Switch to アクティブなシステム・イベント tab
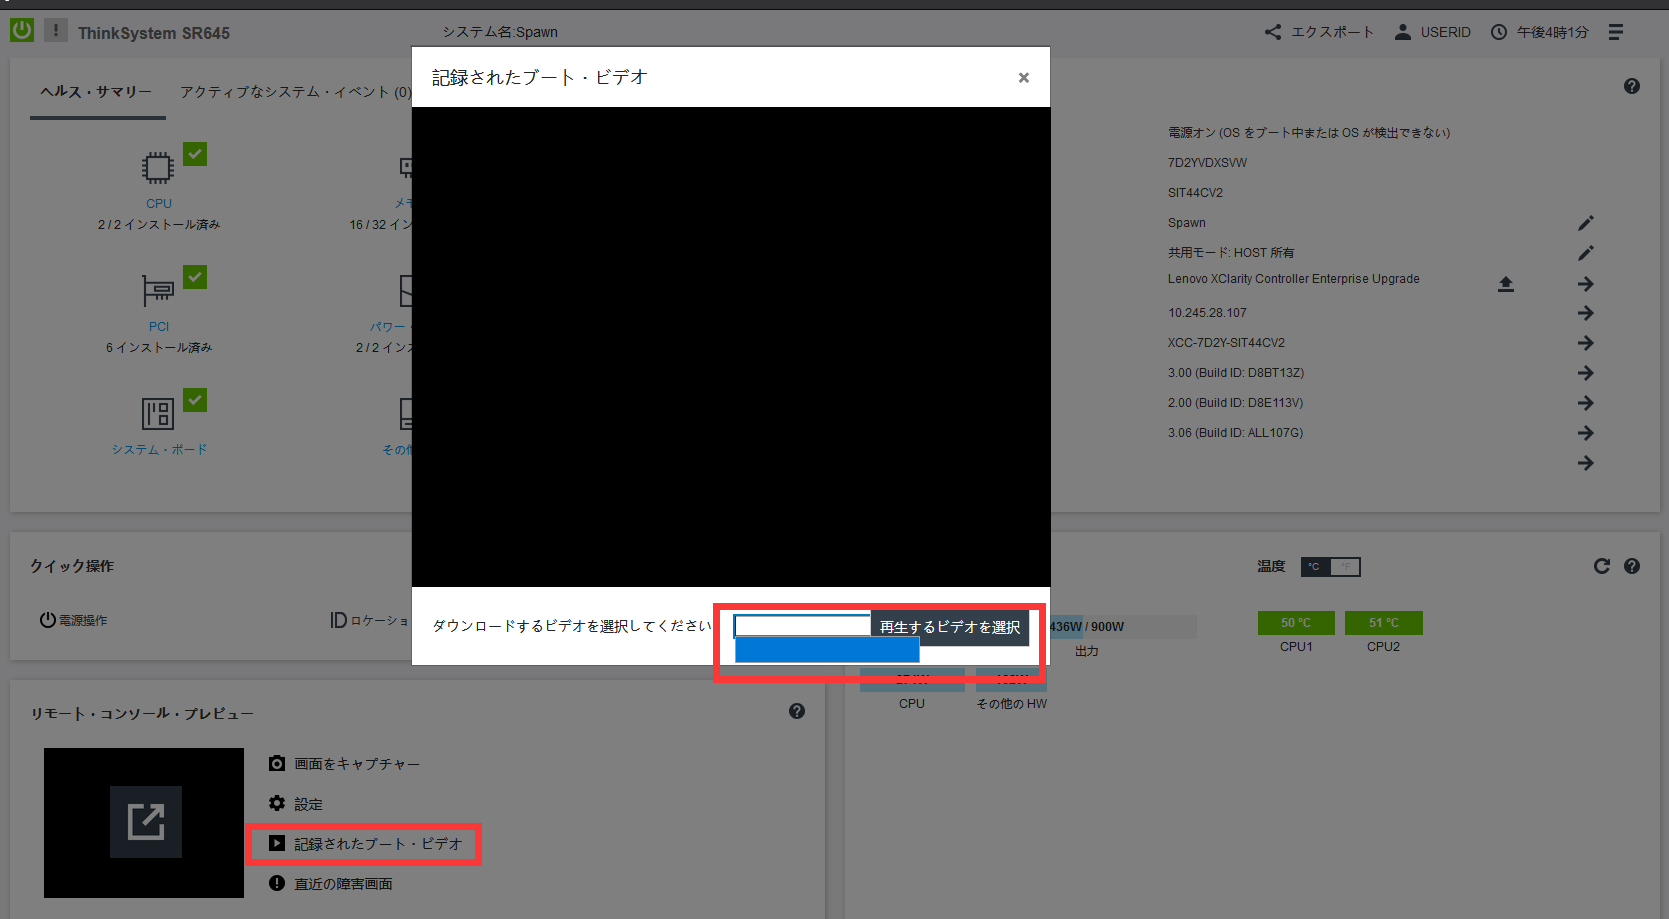1669x919 pixels. pyautogui.click(x=296, y=92)
